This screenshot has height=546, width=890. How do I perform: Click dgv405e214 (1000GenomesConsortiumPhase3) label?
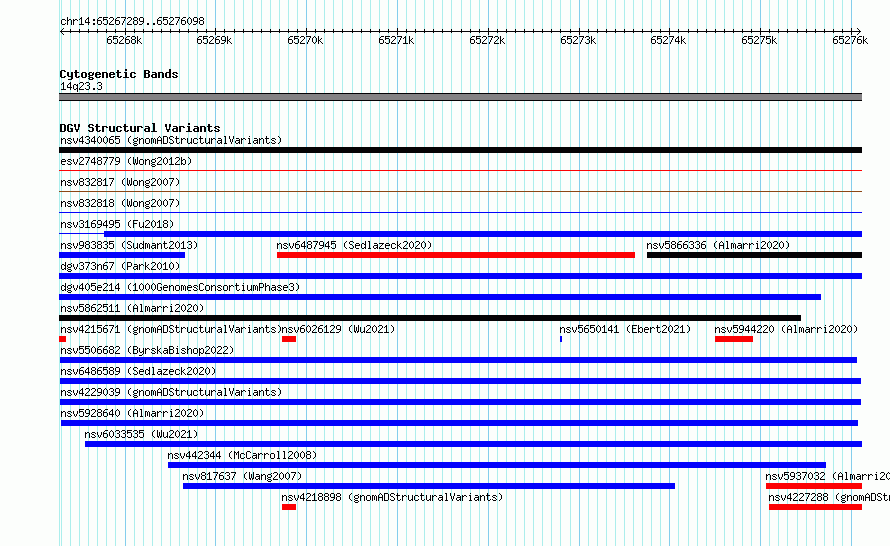(180, 287)
